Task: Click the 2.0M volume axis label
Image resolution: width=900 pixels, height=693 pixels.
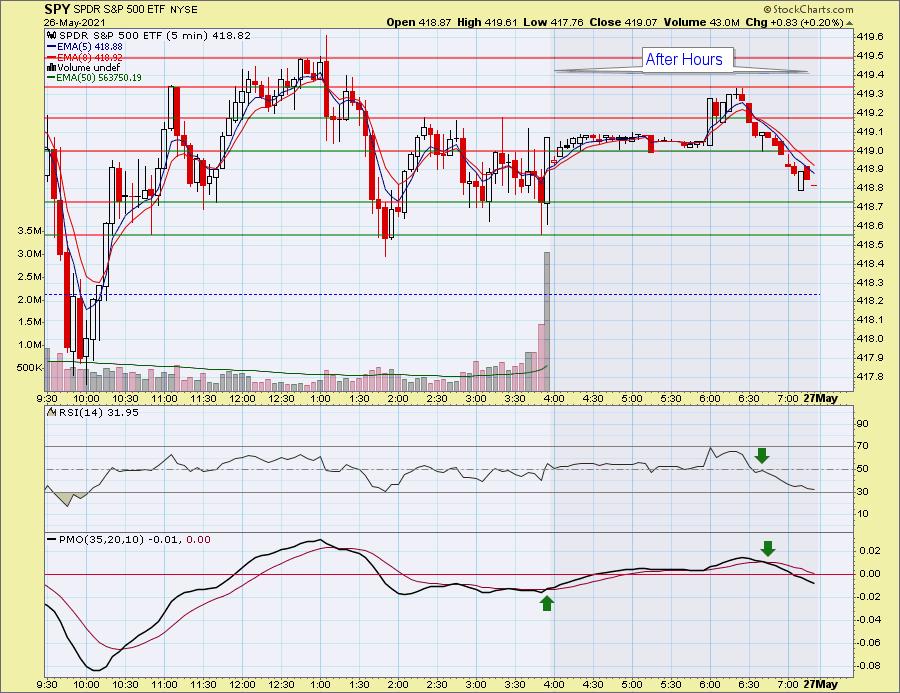Action: [x=30, y=299]
